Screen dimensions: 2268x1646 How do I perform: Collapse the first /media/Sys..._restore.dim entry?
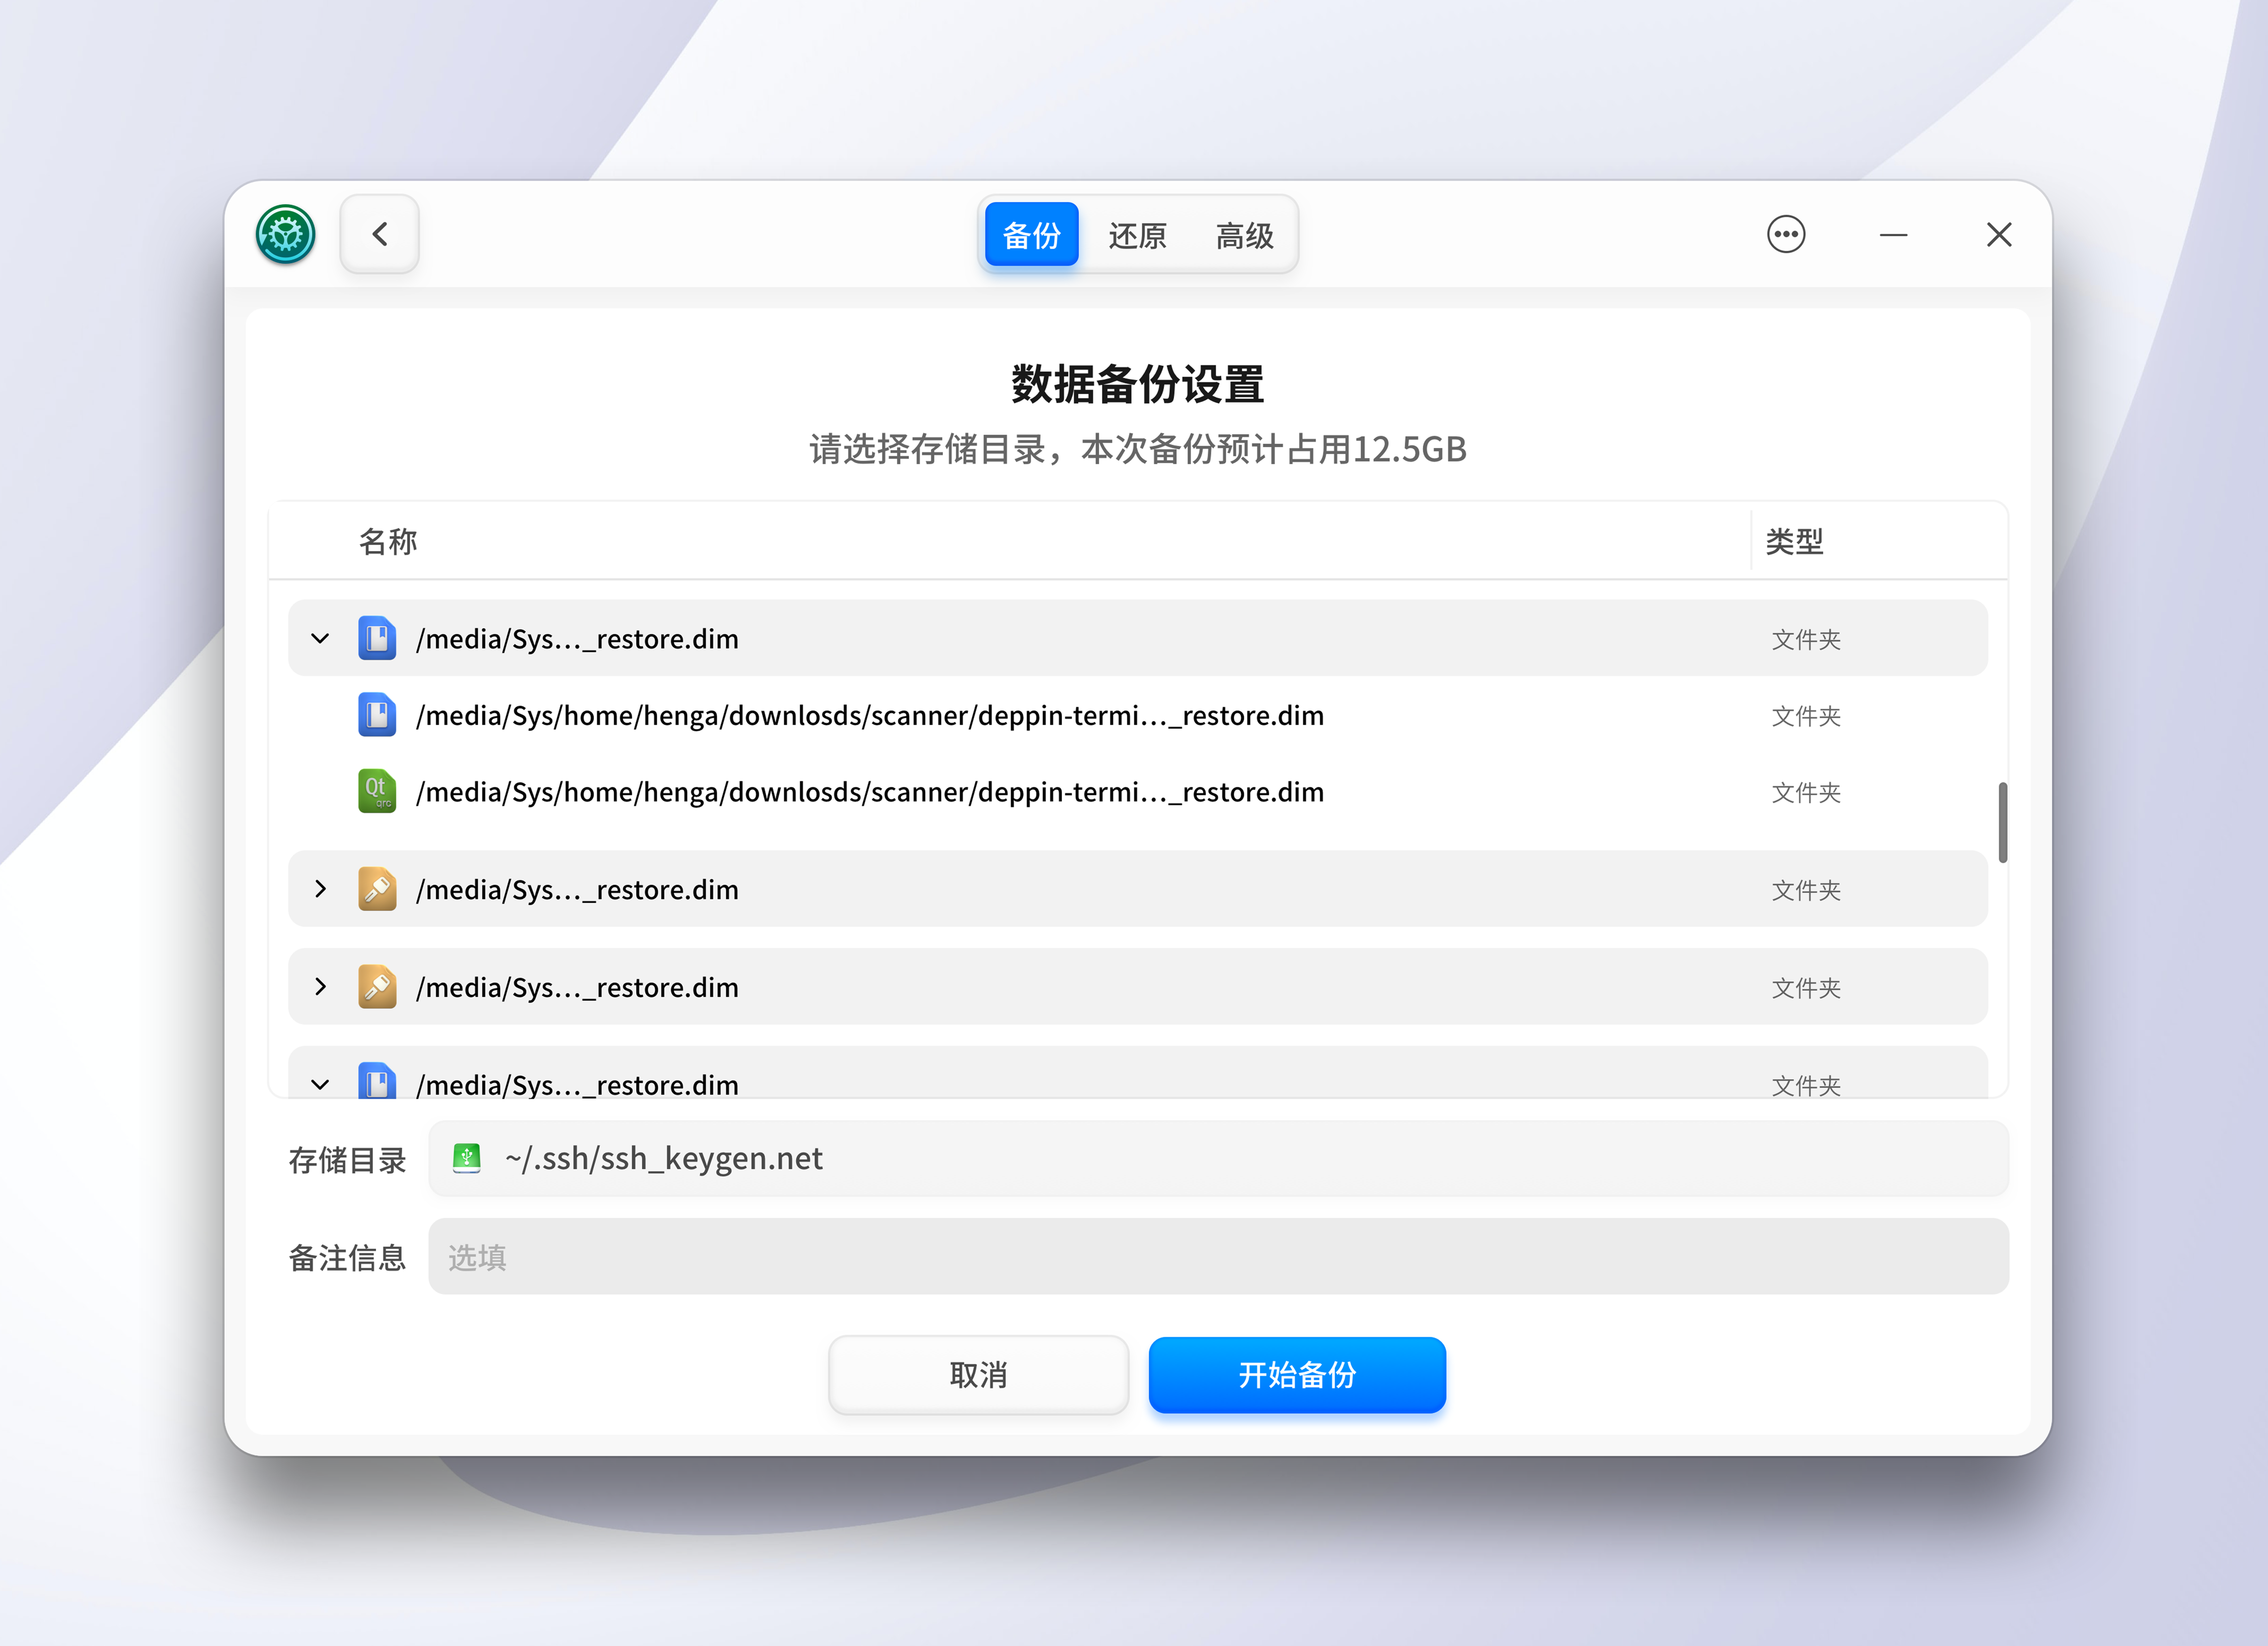(x=320, y=638)
